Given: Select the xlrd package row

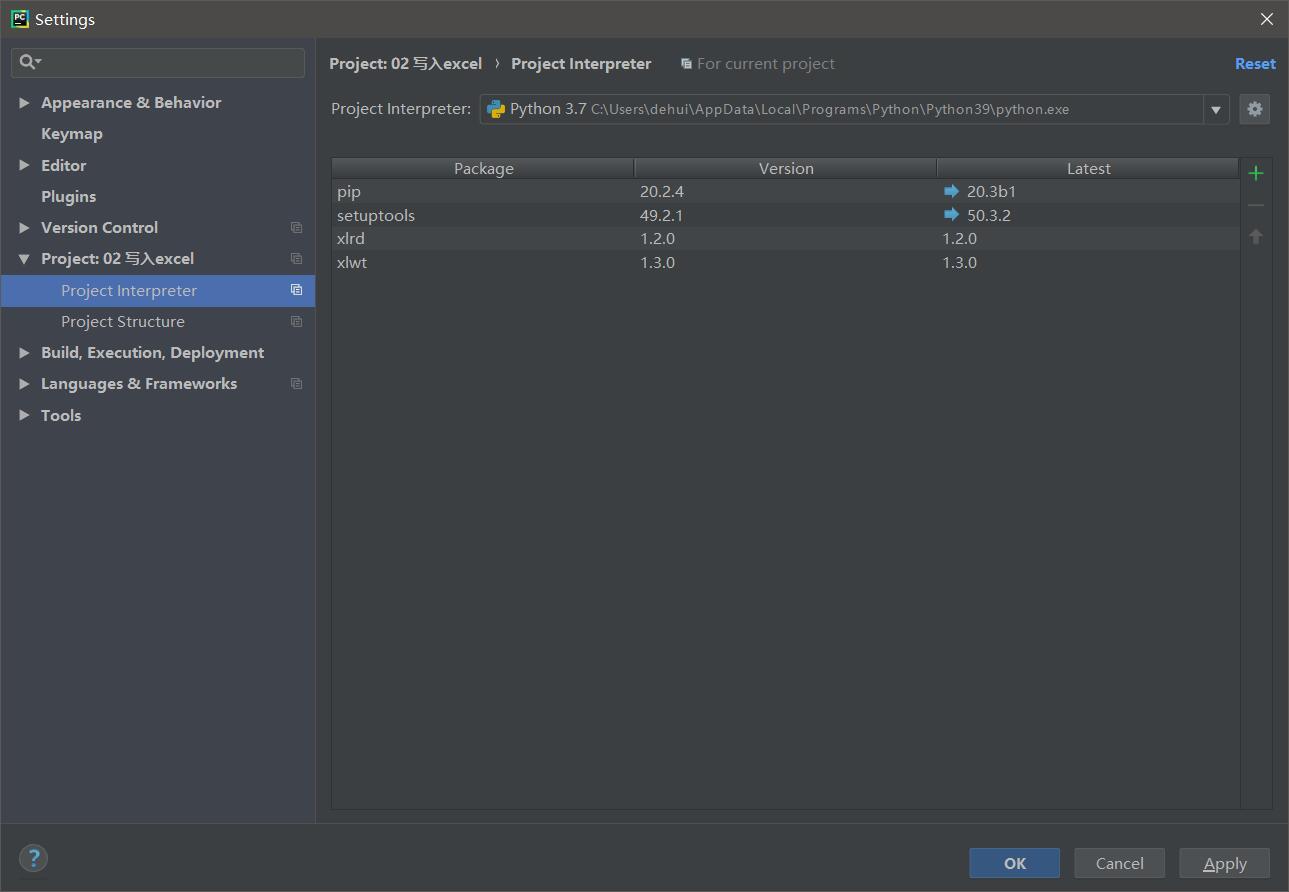Looking at the screenshot, I should (785, 238).
